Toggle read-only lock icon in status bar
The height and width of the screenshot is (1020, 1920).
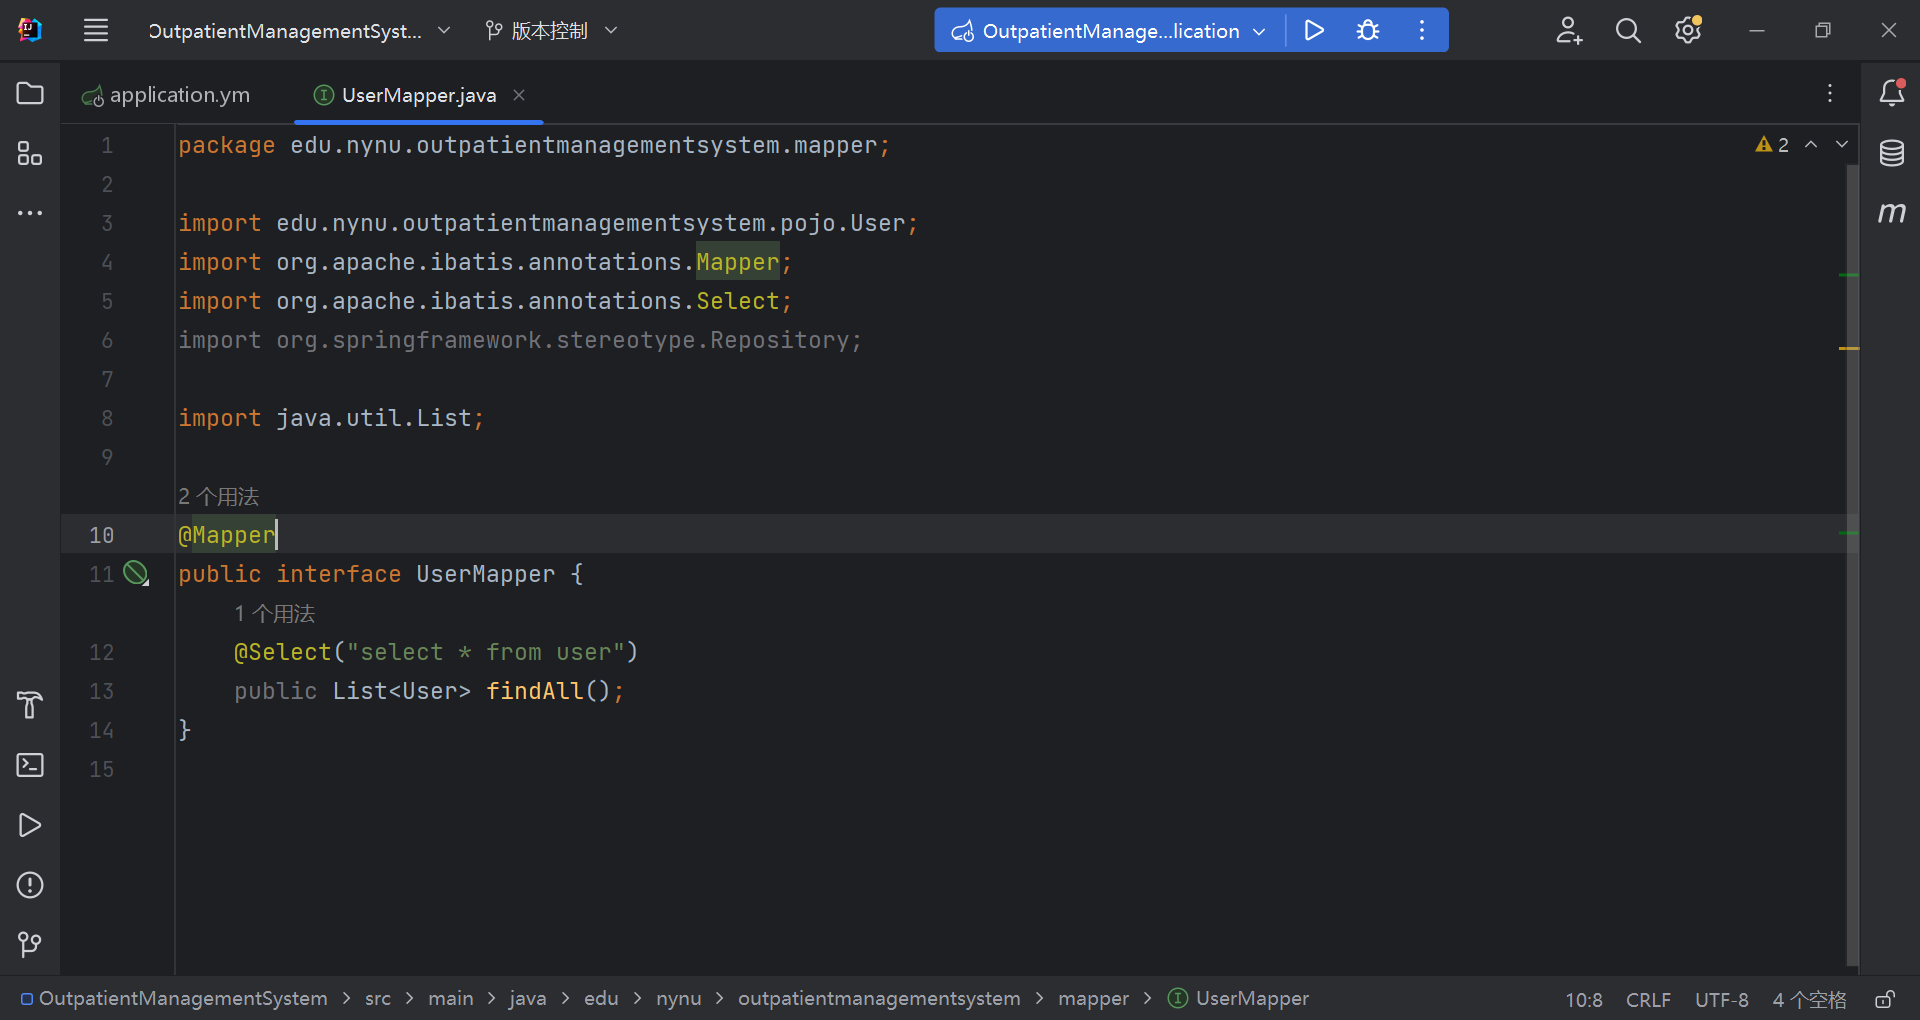point(1885,999)
